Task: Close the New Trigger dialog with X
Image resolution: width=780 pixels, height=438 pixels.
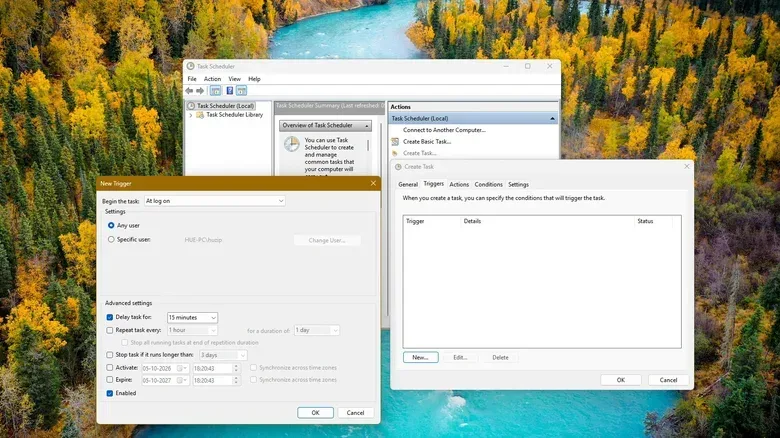Action: tap(373, 183)
